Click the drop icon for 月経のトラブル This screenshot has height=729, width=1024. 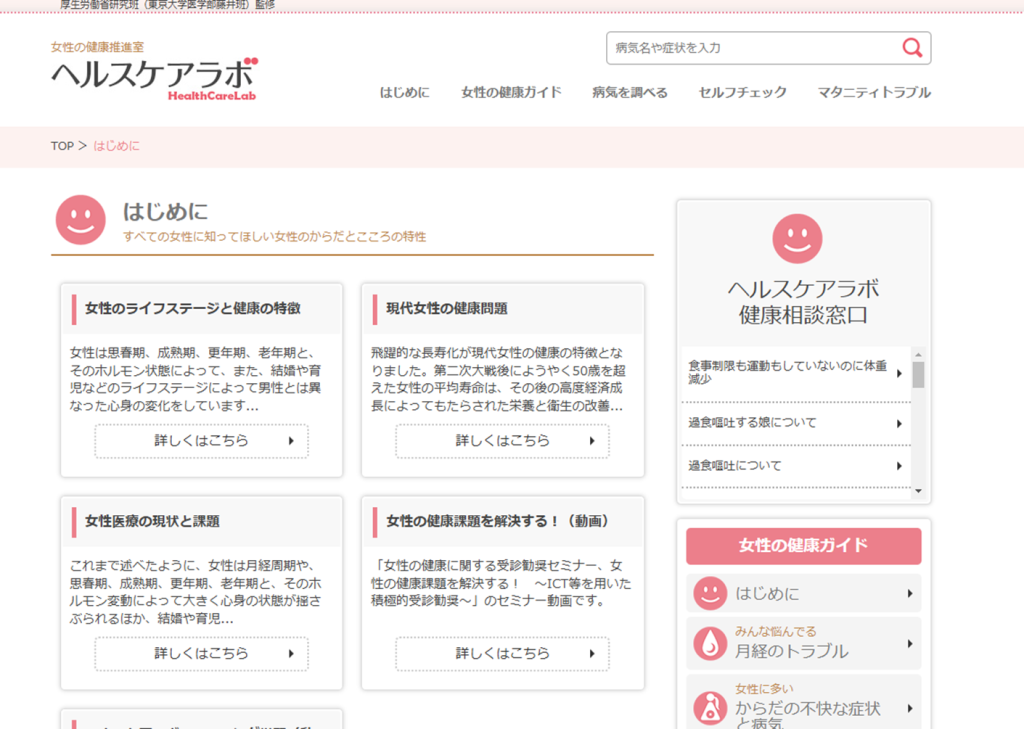[x=710, y=643]
